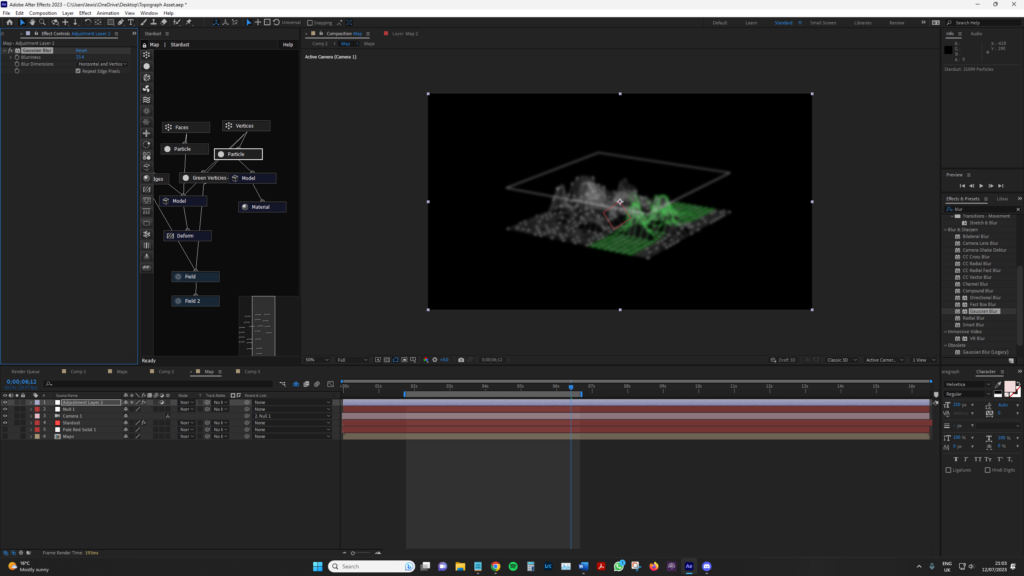Image resolution: width=1024 pixels, height=576 pixels.
Task: Select the Type tool
Action: [x=131, y=22]
